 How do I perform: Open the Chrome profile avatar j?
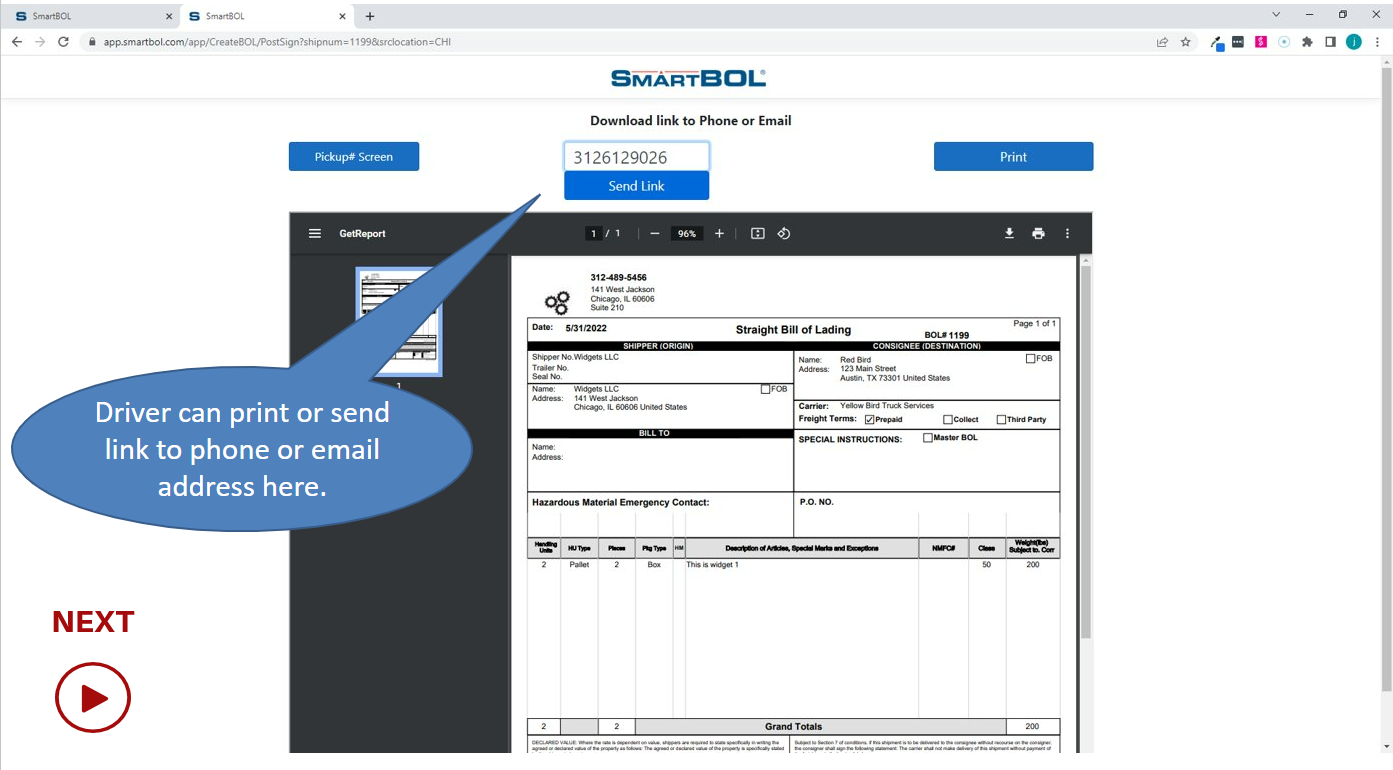[x=1354, y=42]
